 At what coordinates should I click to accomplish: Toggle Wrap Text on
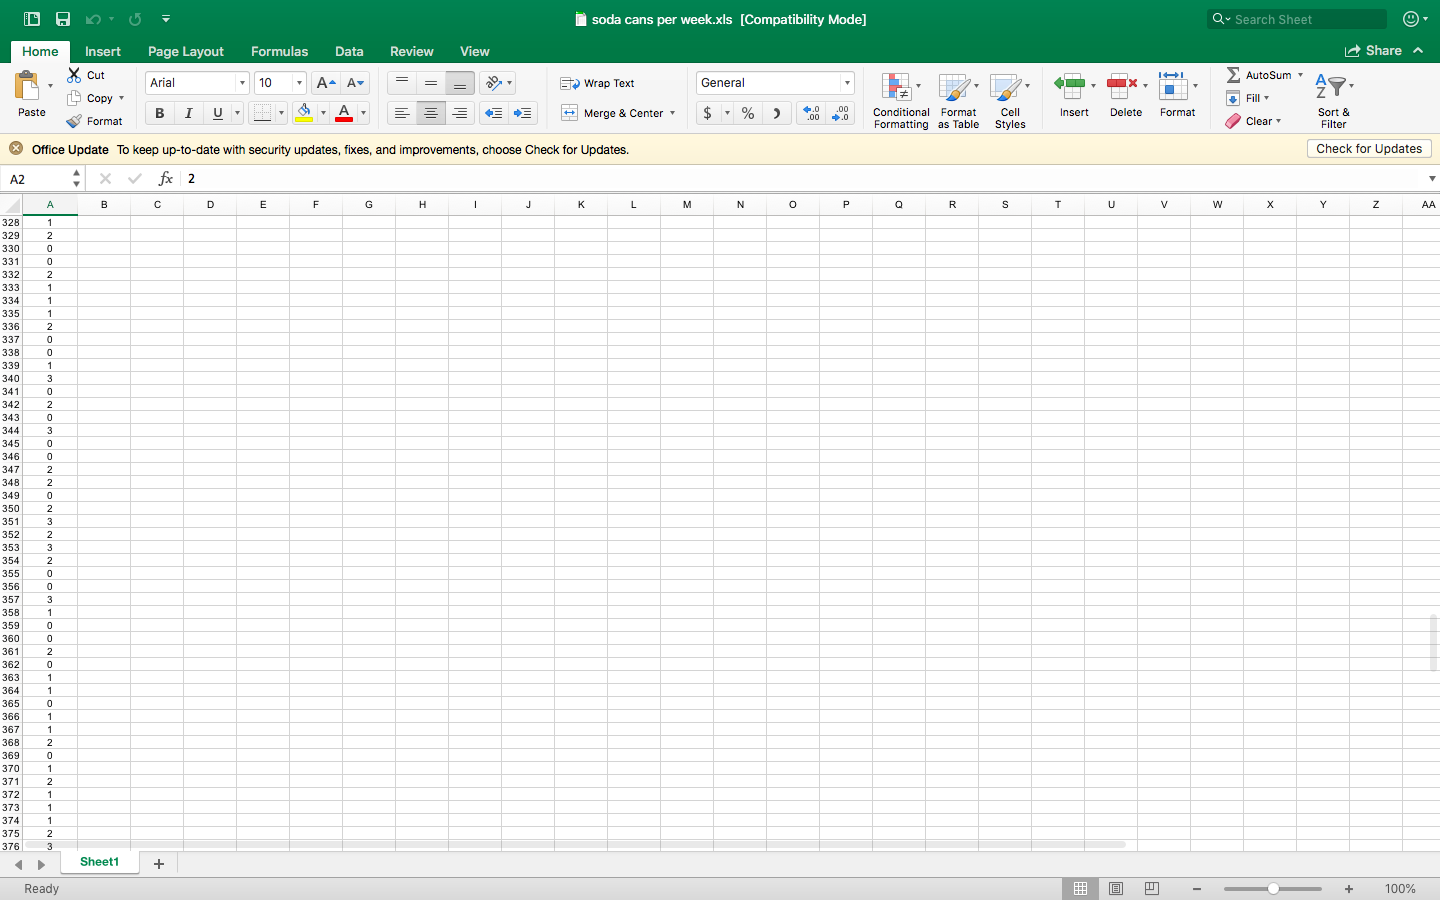[x=597, y=83]
